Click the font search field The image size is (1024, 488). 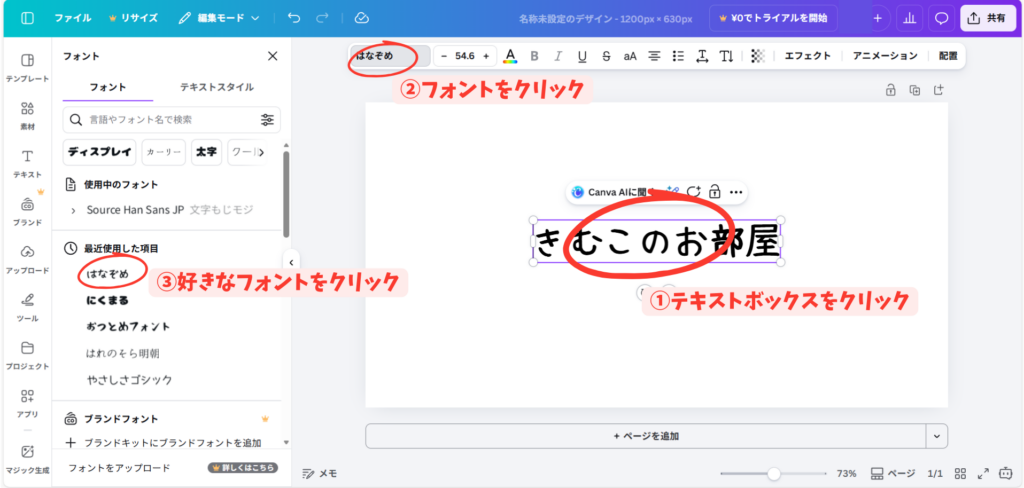(x=171, y=120)
